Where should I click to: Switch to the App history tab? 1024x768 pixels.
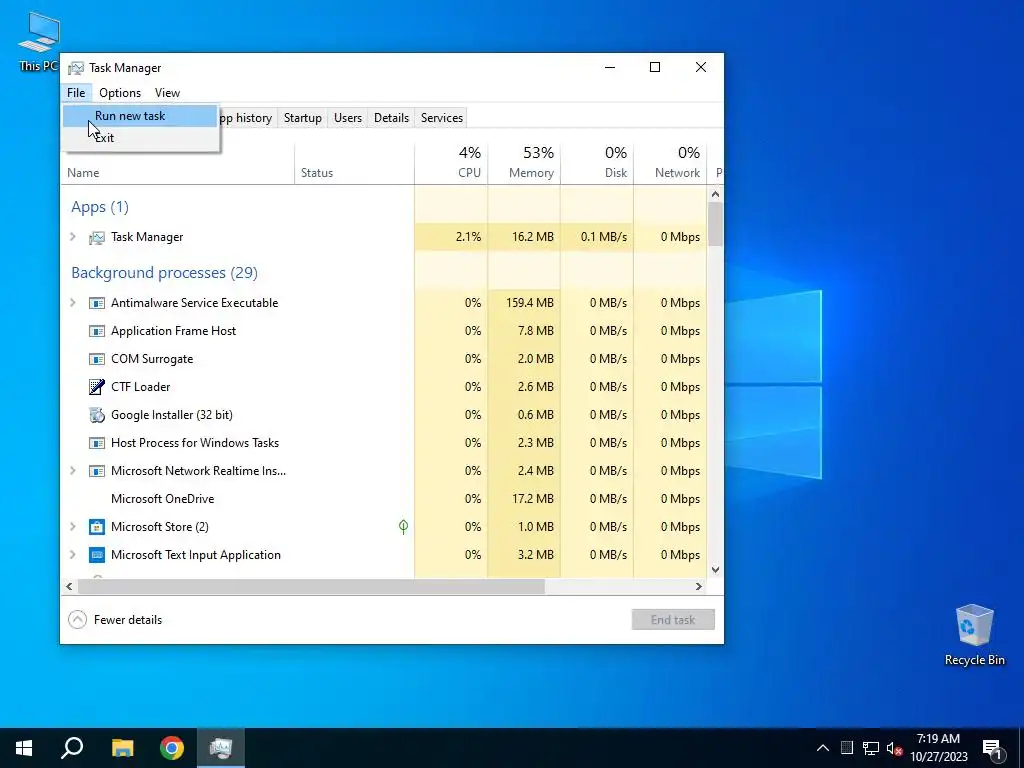tap(247, 118)
